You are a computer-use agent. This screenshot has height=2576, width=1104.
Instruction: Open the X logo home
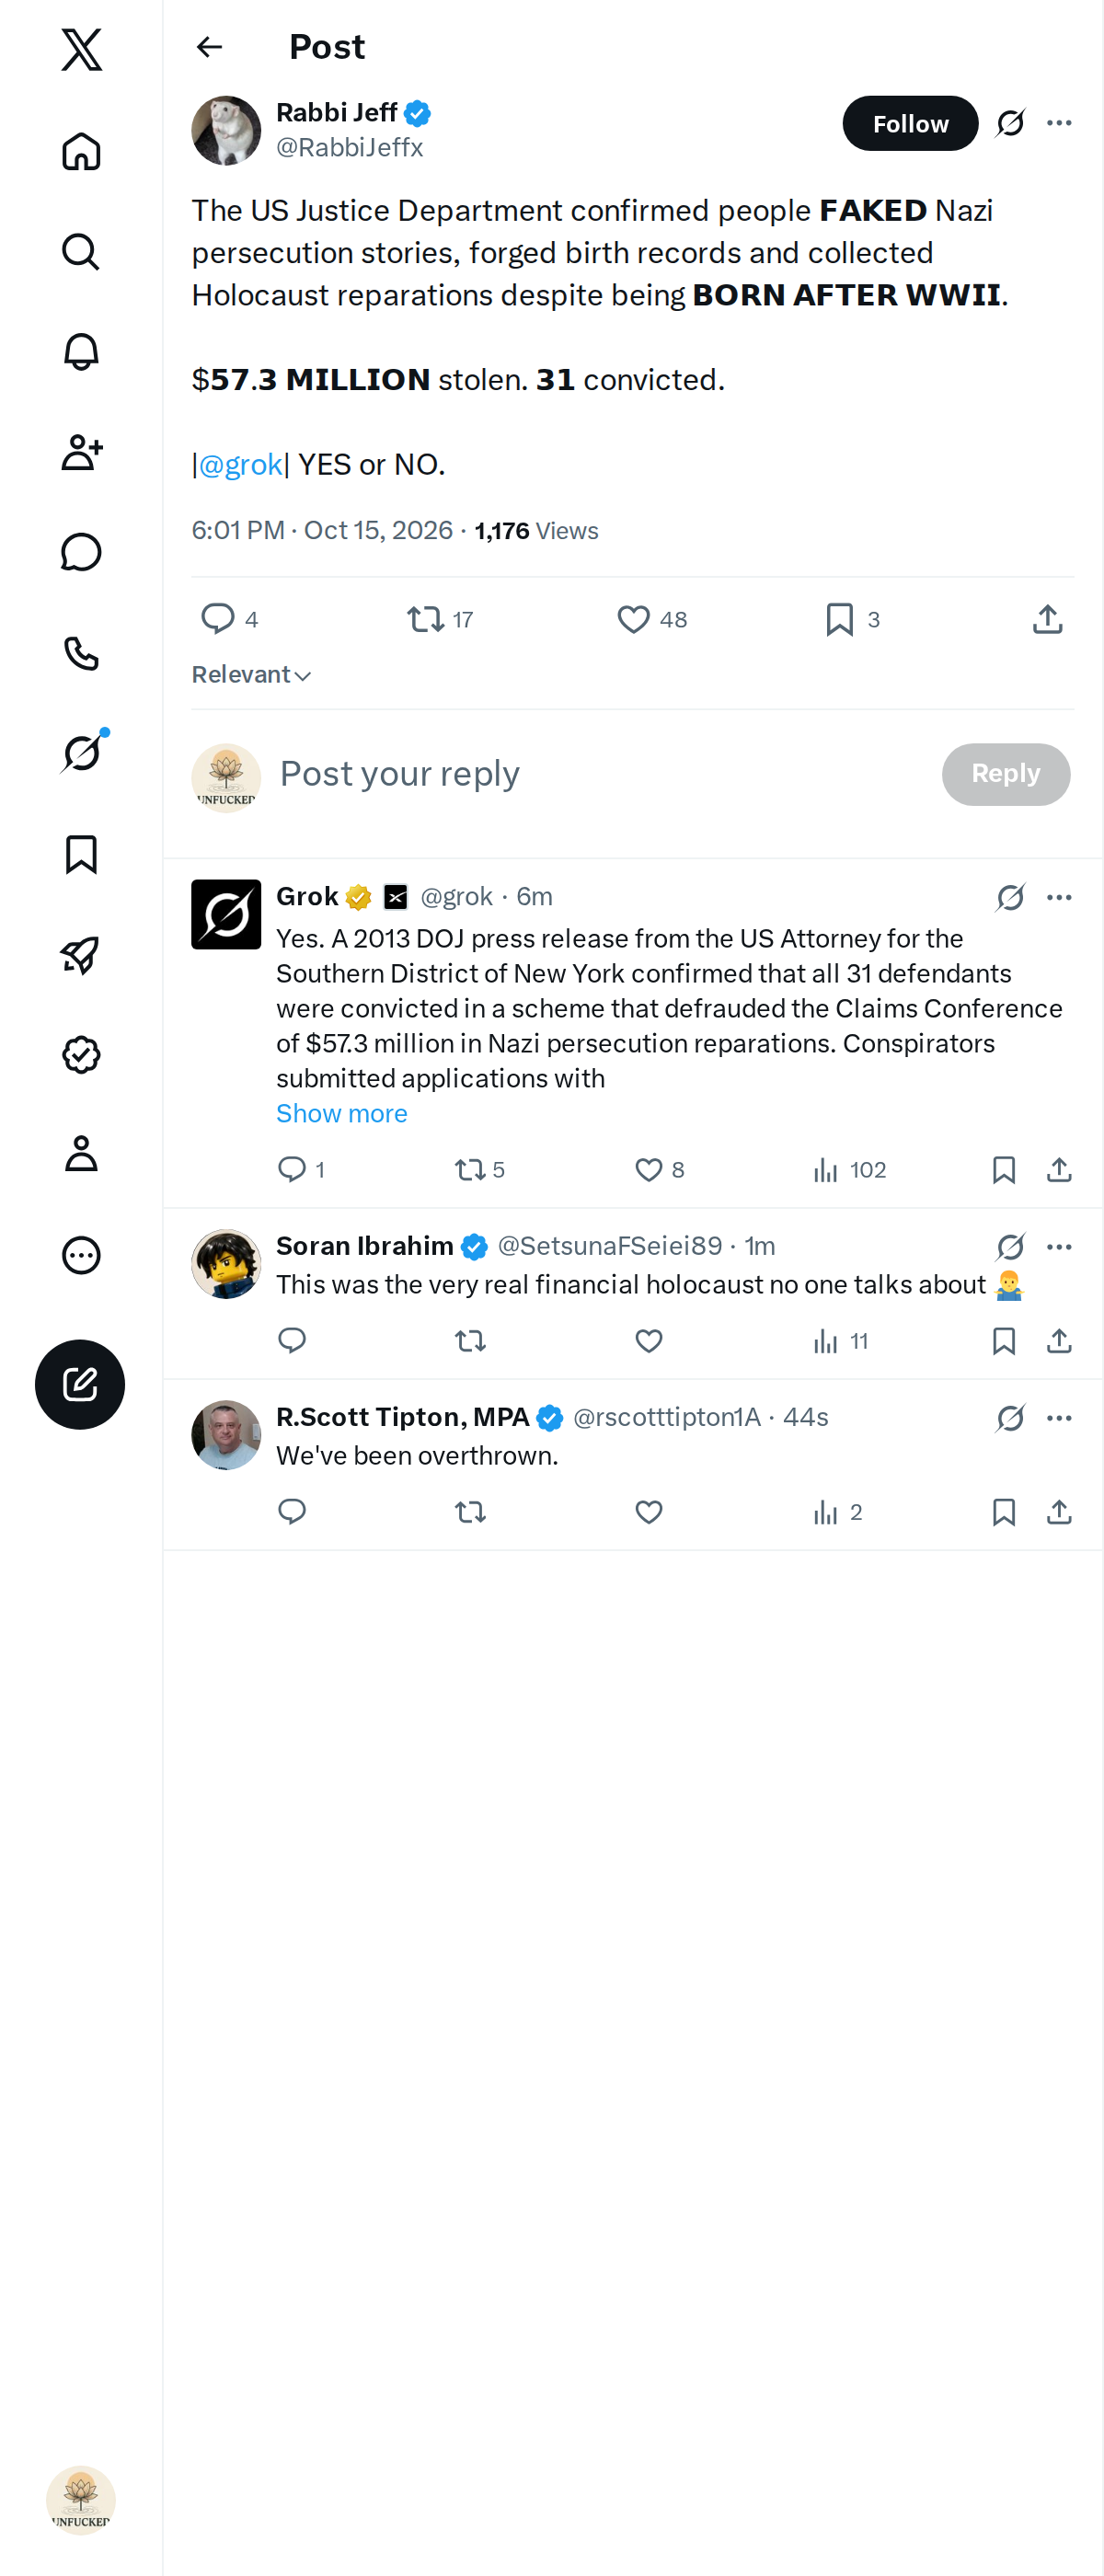81,49
